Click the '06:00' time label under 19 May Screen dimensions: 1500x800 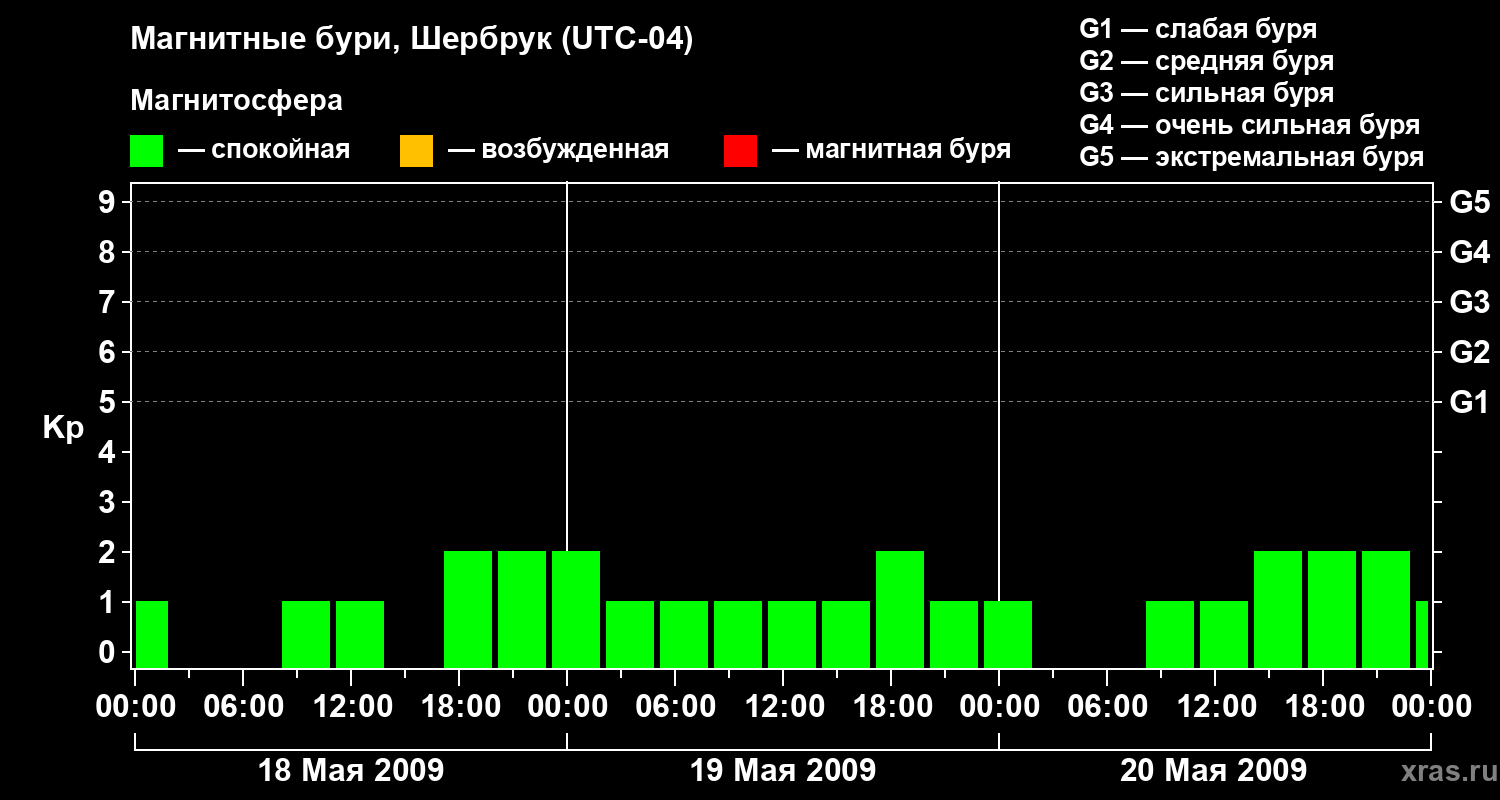click(x=675, y=707)
